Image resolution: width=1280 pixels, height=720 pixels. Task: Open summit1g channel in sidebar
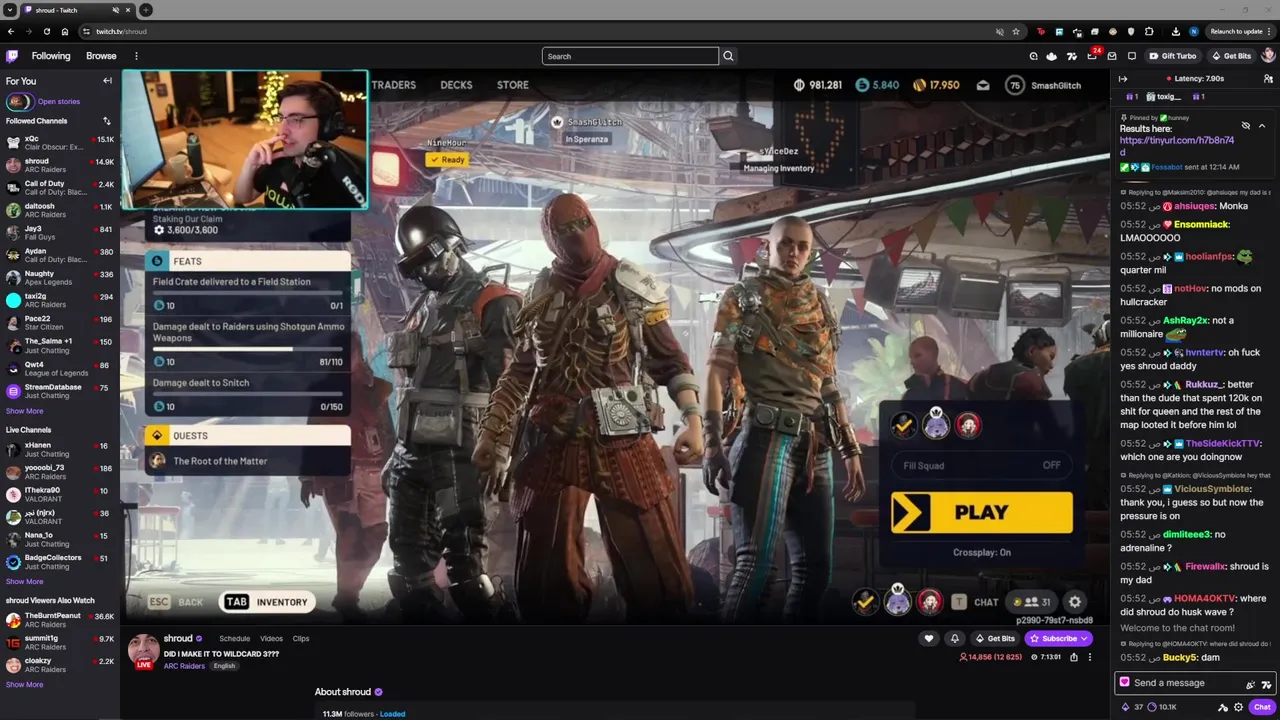click(x=60, y=642)
